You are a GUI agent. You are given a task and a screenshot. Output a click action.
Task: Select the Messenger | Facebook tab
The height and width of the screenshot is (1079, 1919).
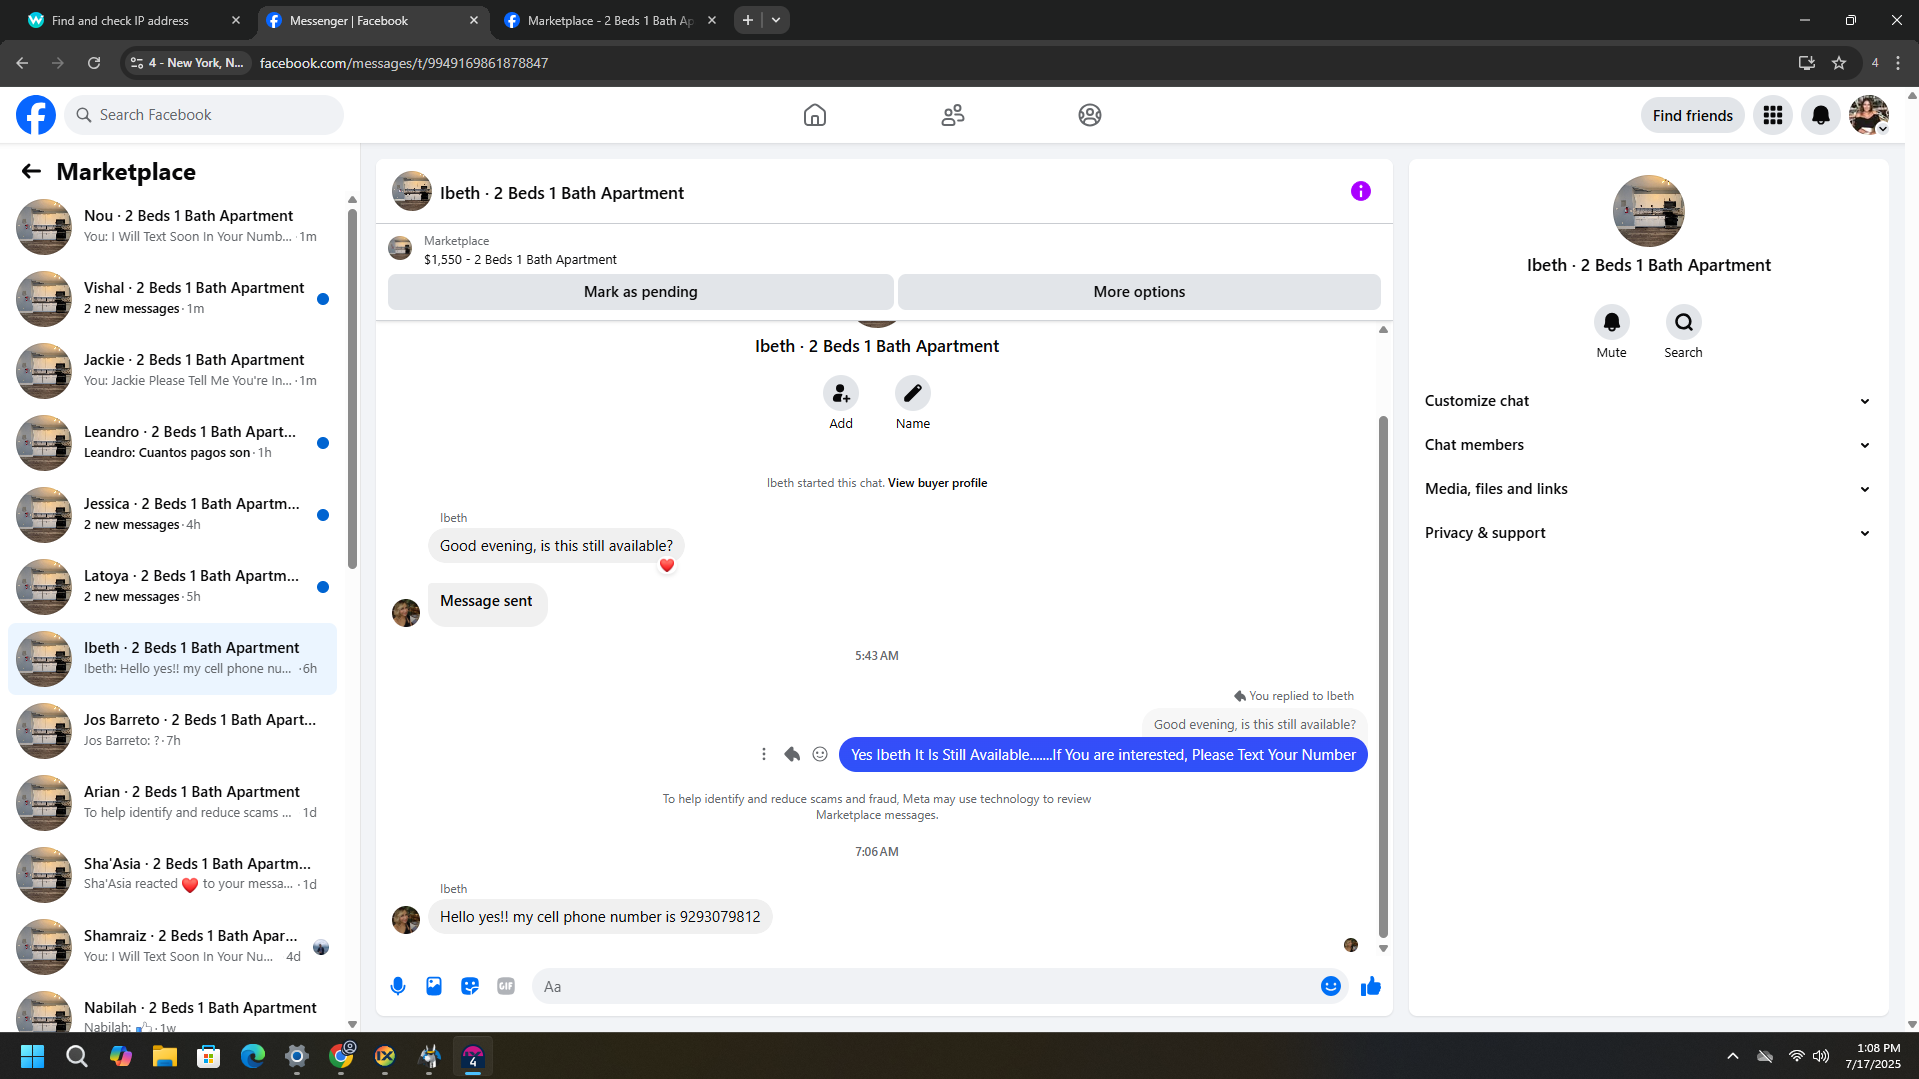click(372, 20)
